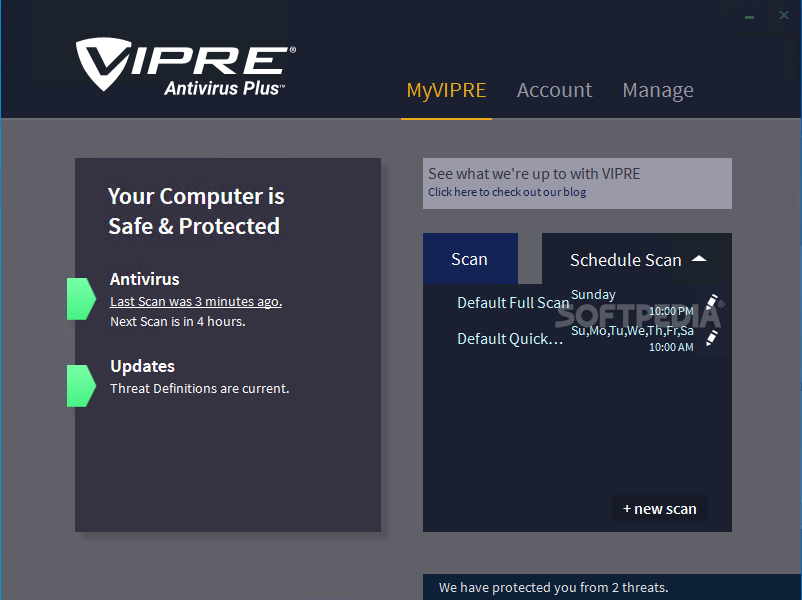Viewport: 802px width, 600px height.
Task: Open the Account tab
Action: coord(554,91)
